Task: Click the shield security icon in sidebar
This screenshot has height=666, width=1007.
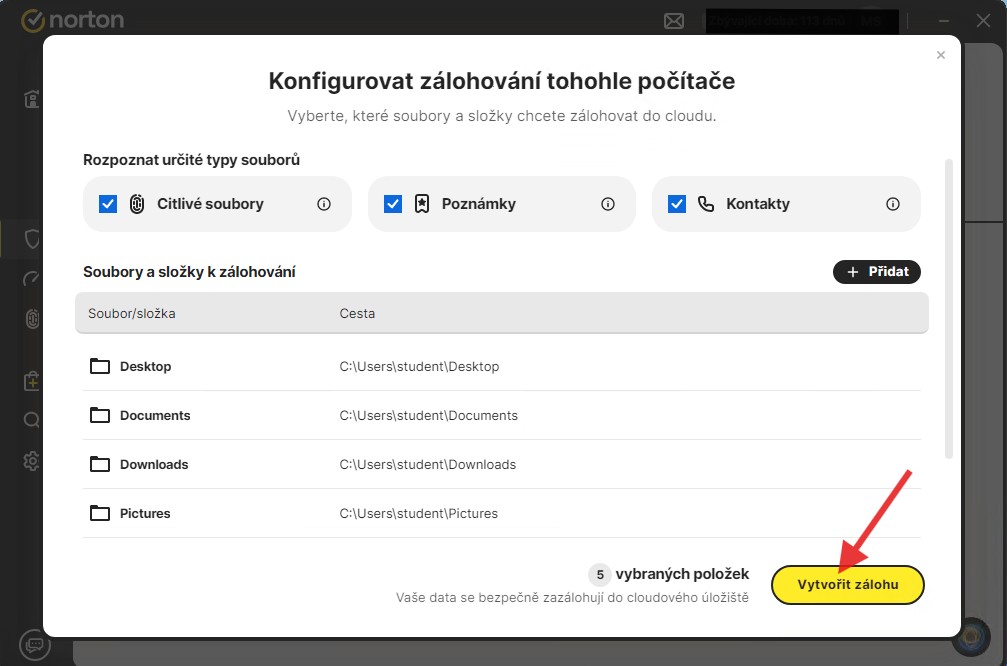Action: tap(32, 239)
